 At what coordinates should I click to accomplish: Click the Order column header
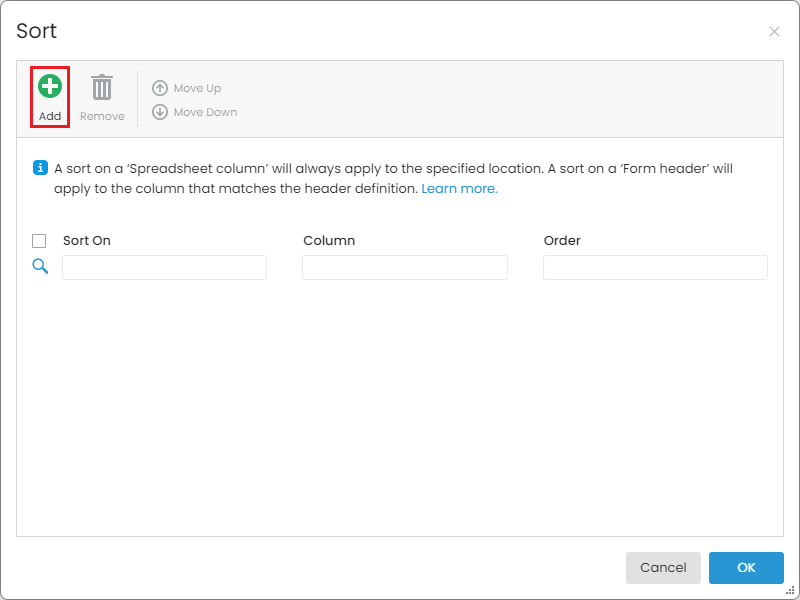tap(562, 241)
